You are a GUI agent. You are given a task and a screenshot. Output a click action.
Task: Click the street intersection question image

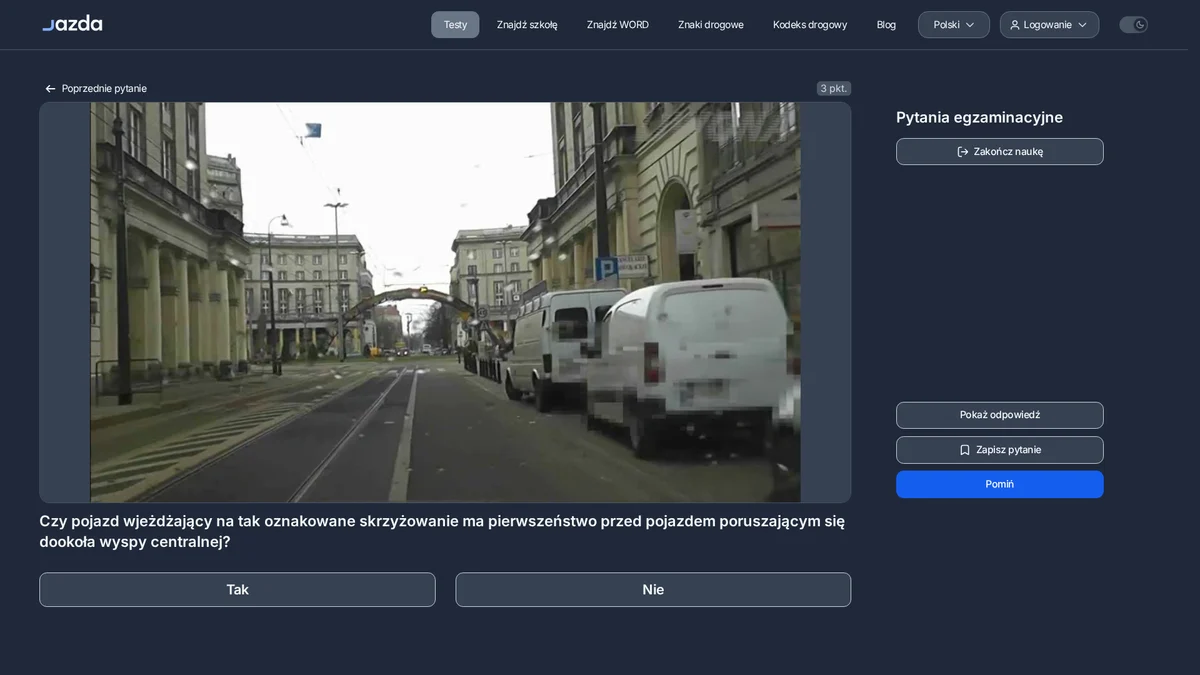(445, 302)
